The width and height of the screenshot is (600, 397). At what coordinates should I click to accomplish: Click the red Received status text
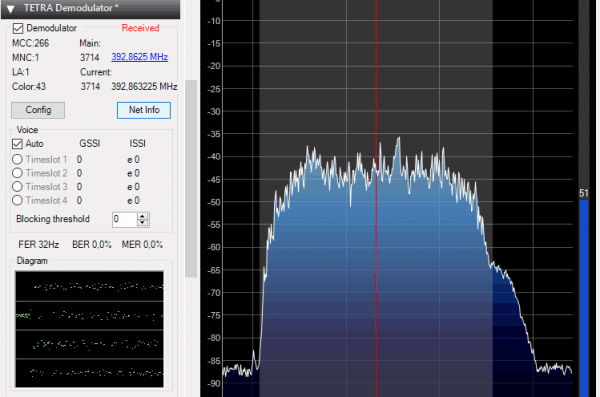click(140, 28)
